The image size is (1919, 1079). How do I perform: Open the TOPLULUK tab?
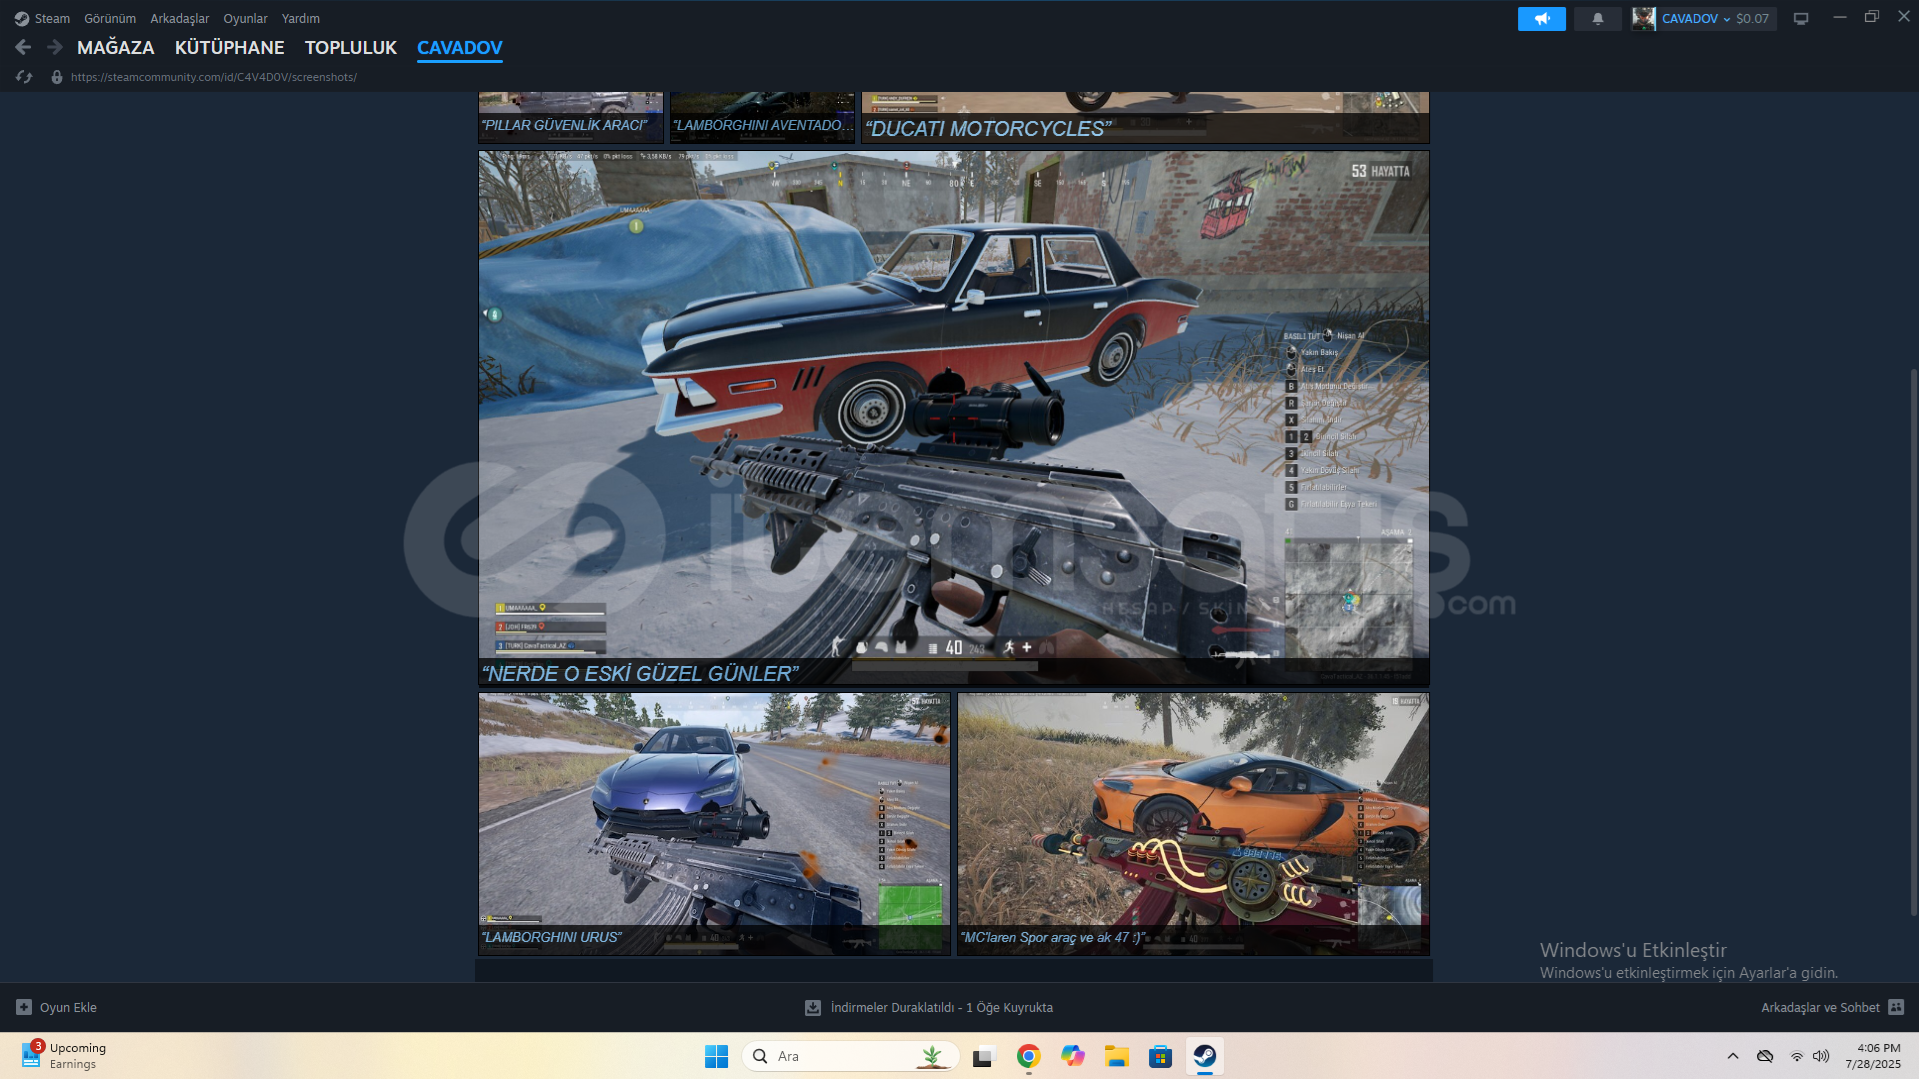[x=351, y=47]
